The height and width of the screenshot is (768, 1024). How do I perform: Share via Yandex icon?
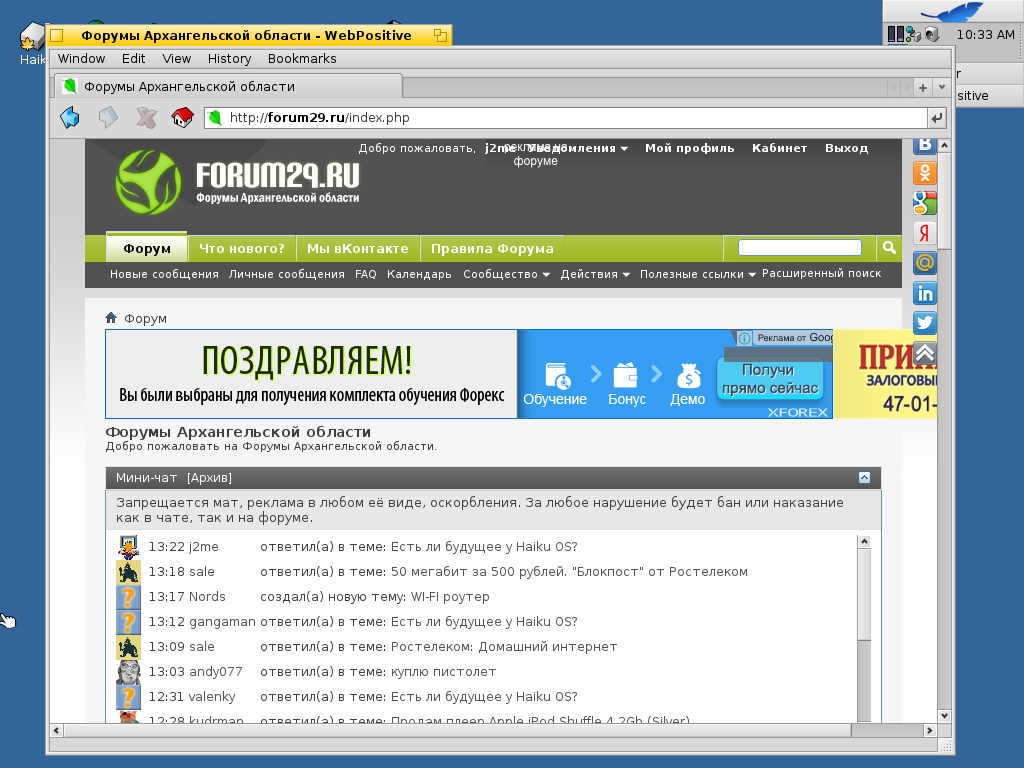tap(925, 233)
